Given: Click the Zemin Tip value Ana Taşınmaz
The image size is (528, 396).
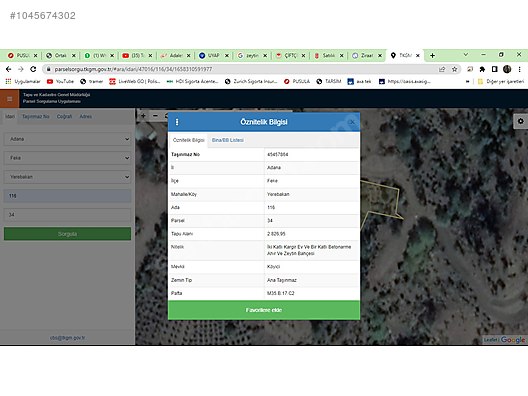Looking at the screenshot, I should point(282,280).
